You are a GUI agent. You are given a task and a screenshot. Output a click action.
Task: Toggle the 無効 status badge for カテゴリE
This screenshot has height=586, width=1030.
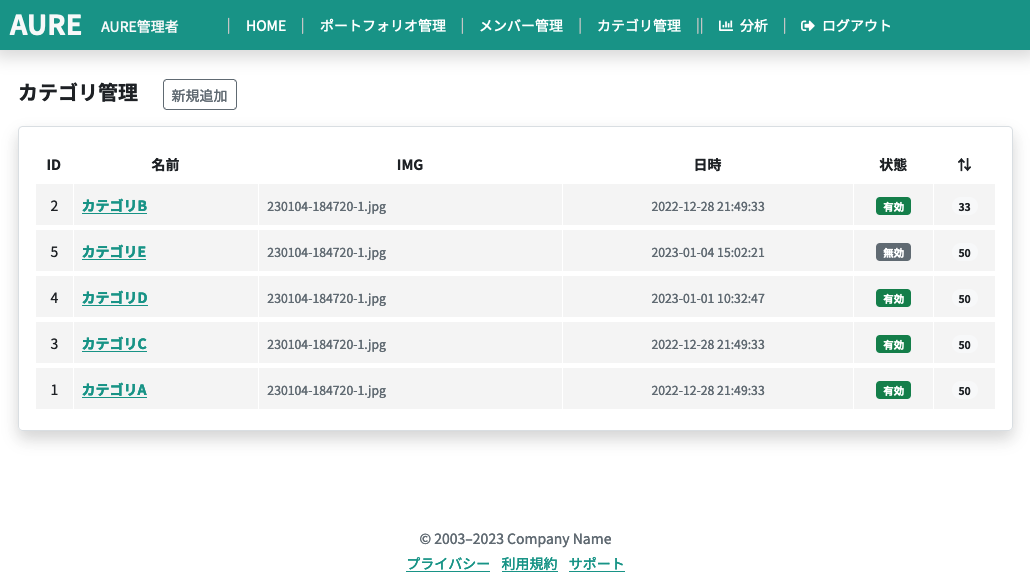(x=893, y=252)
